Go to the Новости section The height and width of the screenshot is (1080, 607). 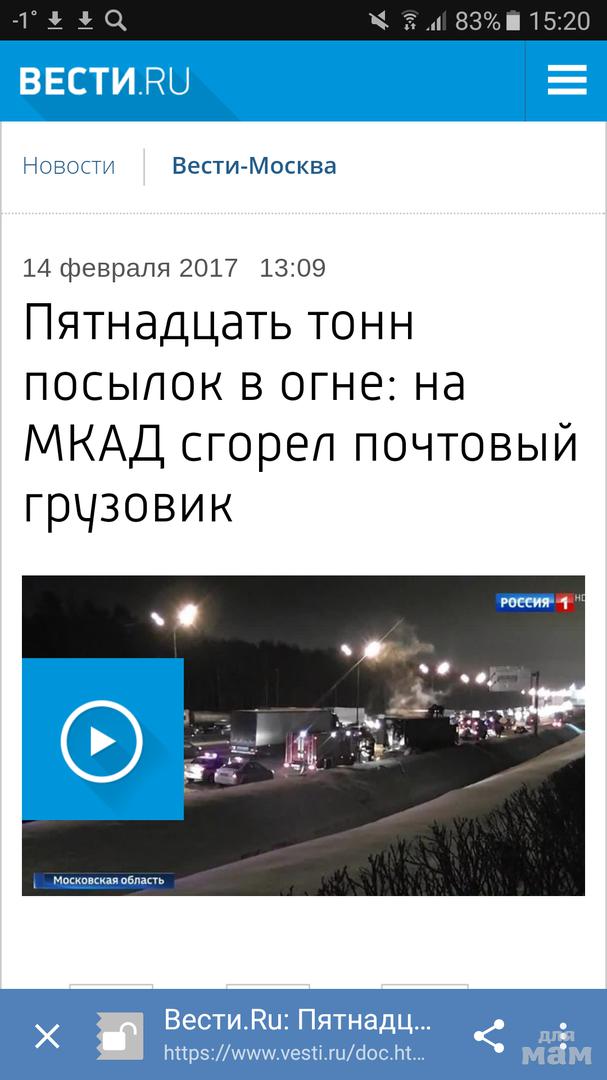tap(69, 166)
